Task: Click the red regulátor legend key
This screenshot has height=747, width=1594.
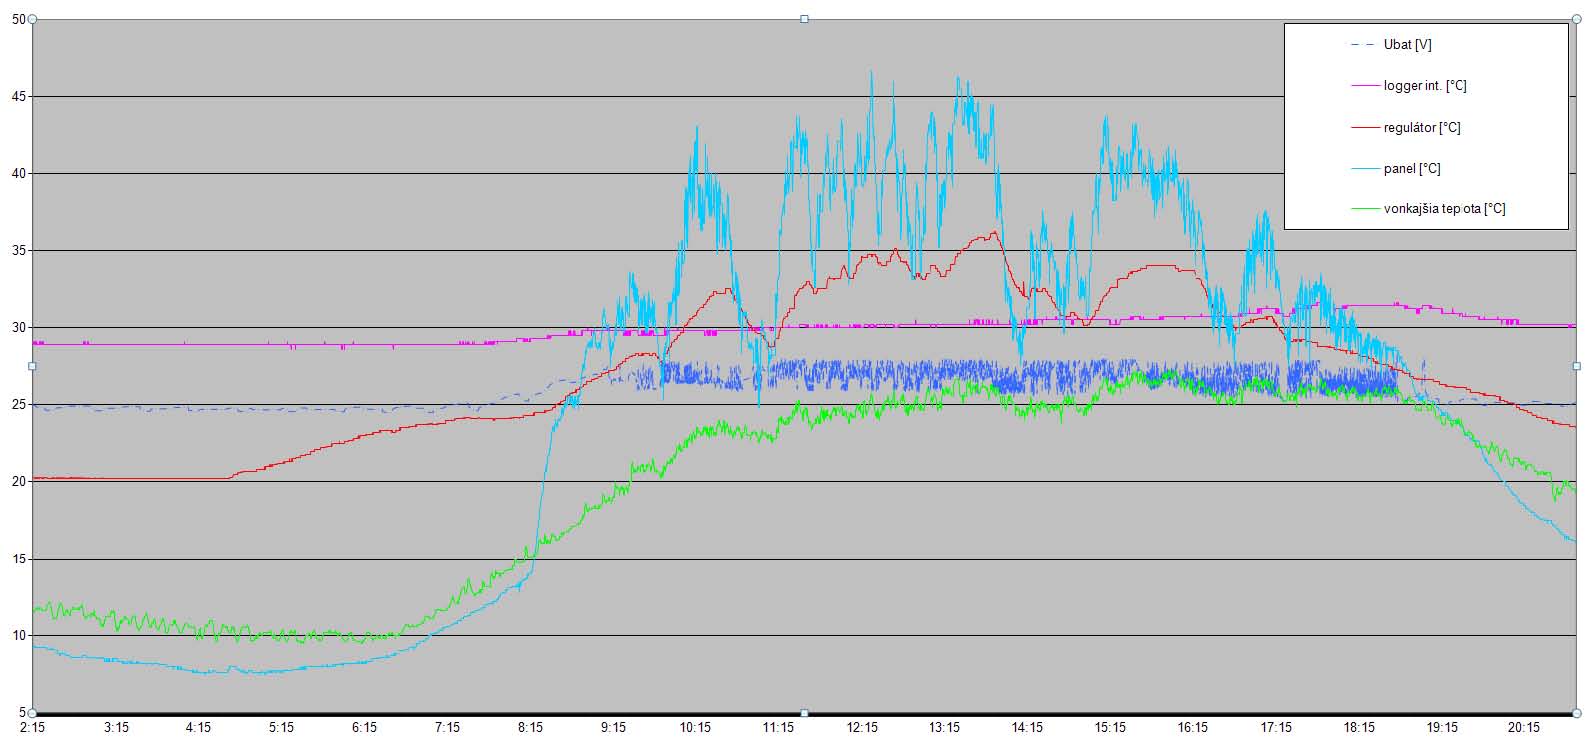Action: (1364, 128)
